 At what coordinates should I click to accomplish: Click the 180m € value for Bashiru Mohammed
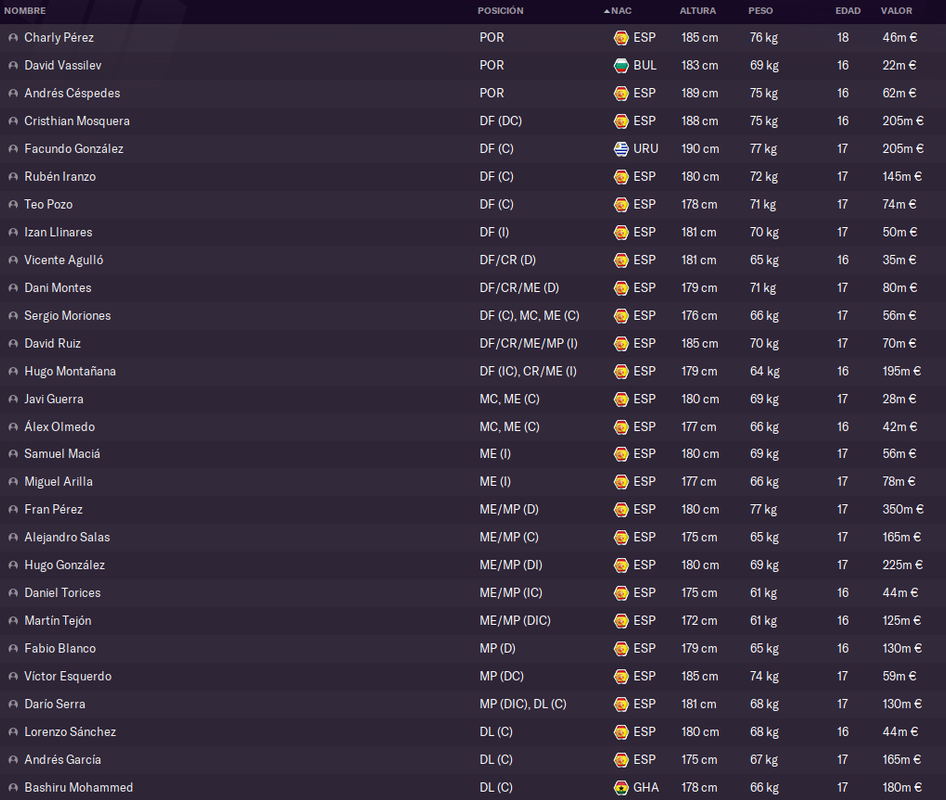(x=902, y=787)
